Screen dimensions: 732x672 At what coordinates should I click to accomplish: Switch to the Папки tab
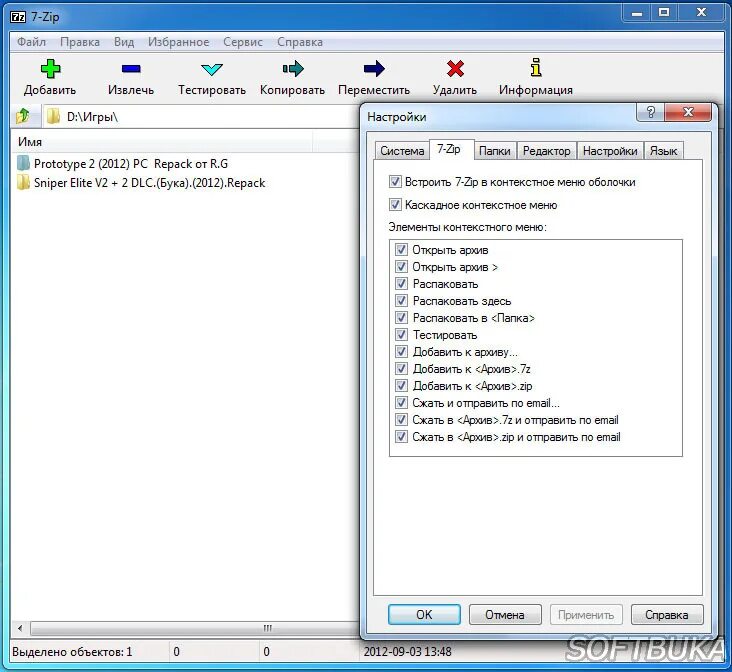494,151
